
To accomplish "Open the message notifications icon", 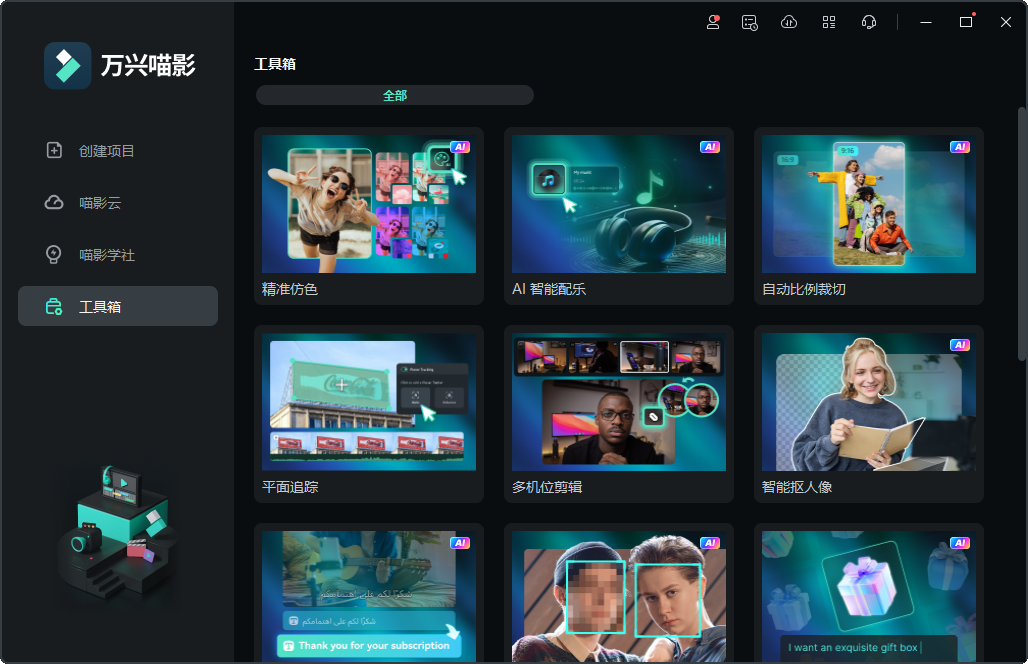I will tap(749, 23).
